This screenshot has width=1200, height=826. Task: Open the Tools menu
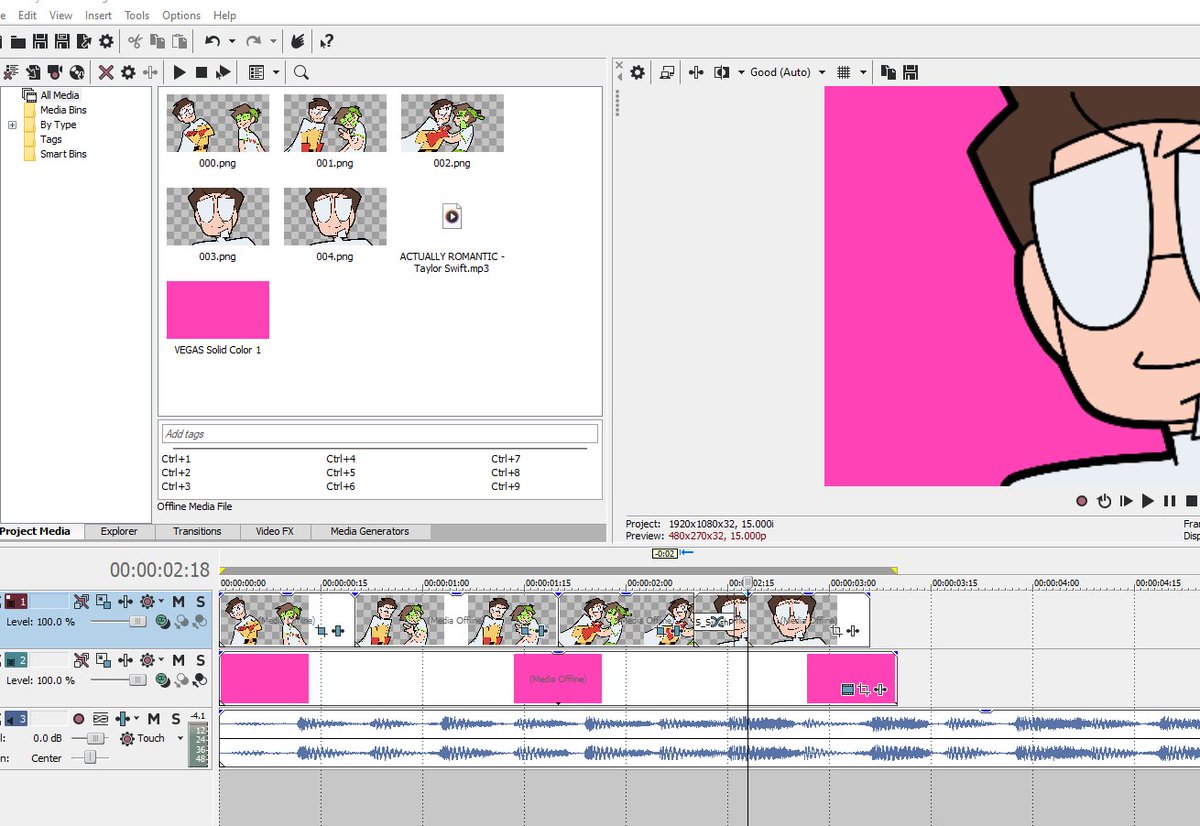click(x=137, y=15)
